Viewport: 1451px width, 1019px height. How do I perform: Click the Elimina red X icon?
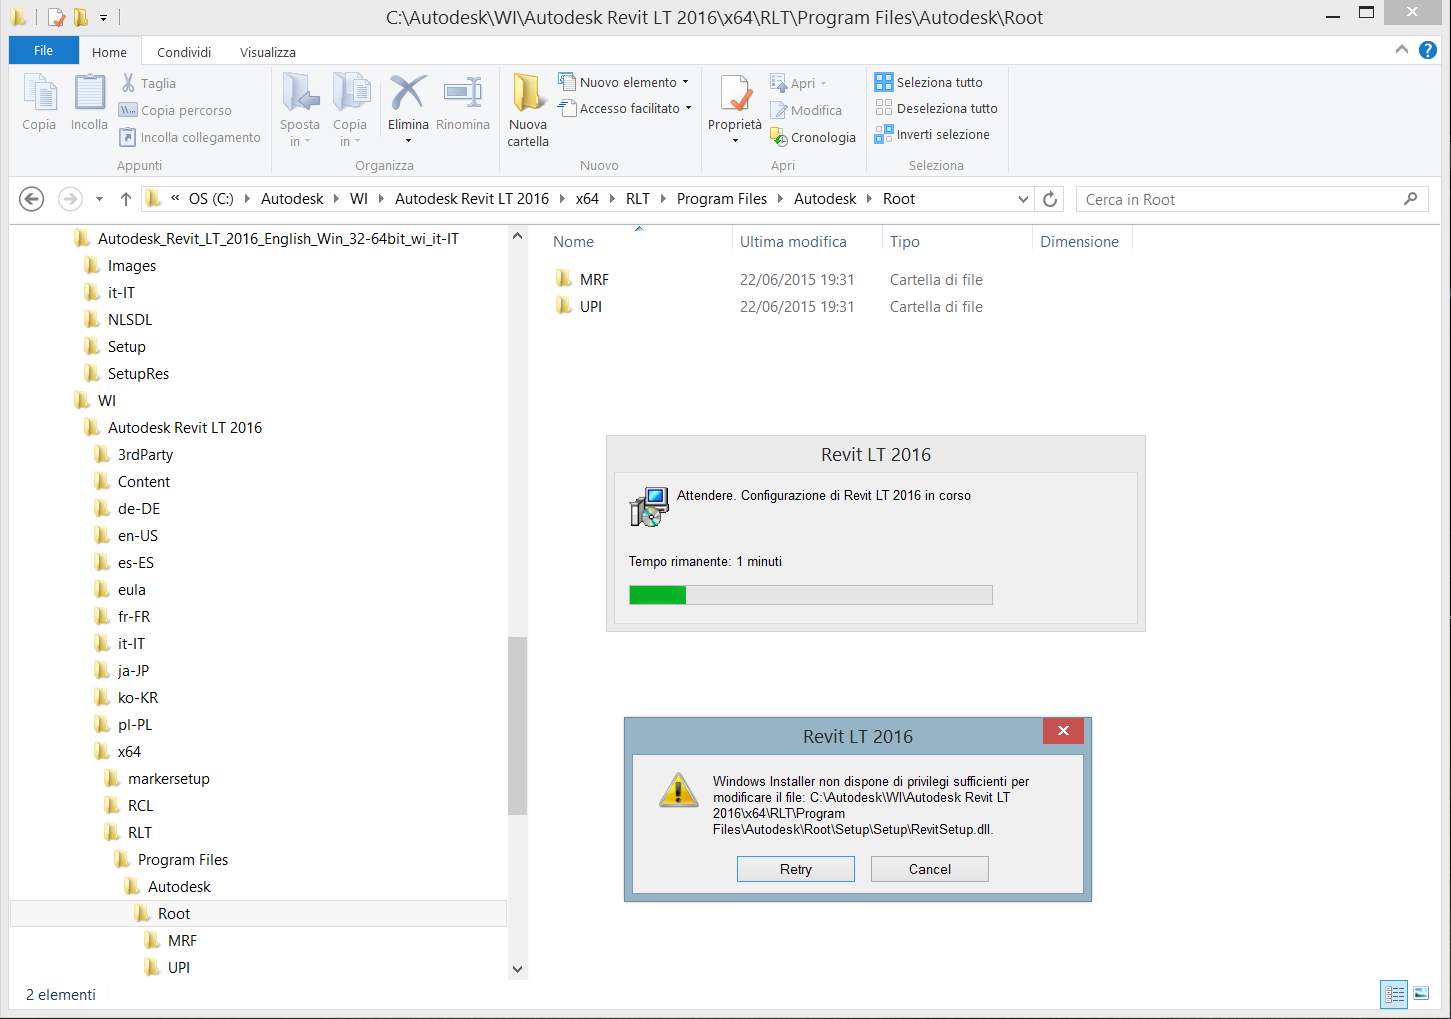(408, 92)
